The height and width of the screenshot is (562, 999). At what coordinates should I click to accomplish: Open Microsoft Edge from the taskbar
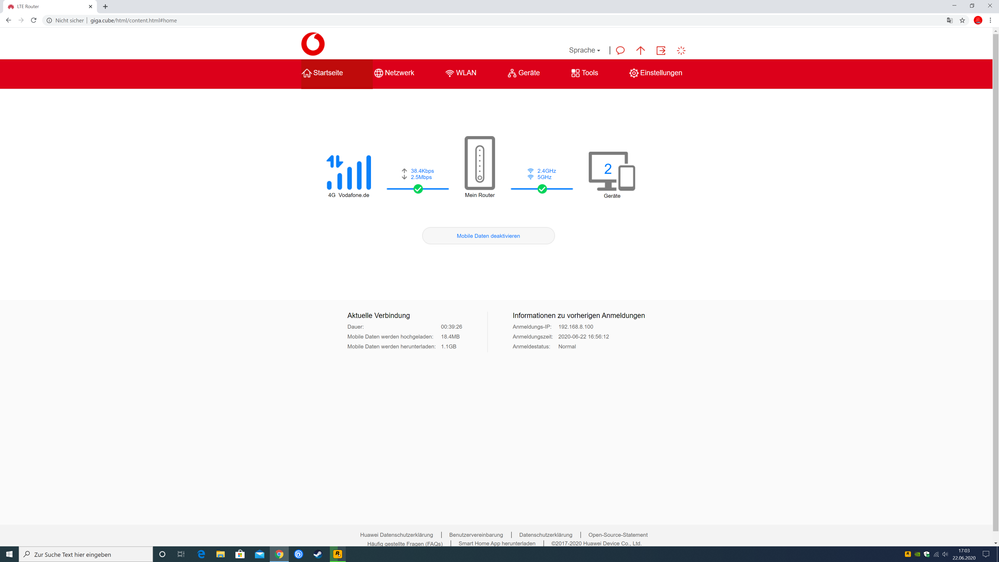click(x=201, y=554)
